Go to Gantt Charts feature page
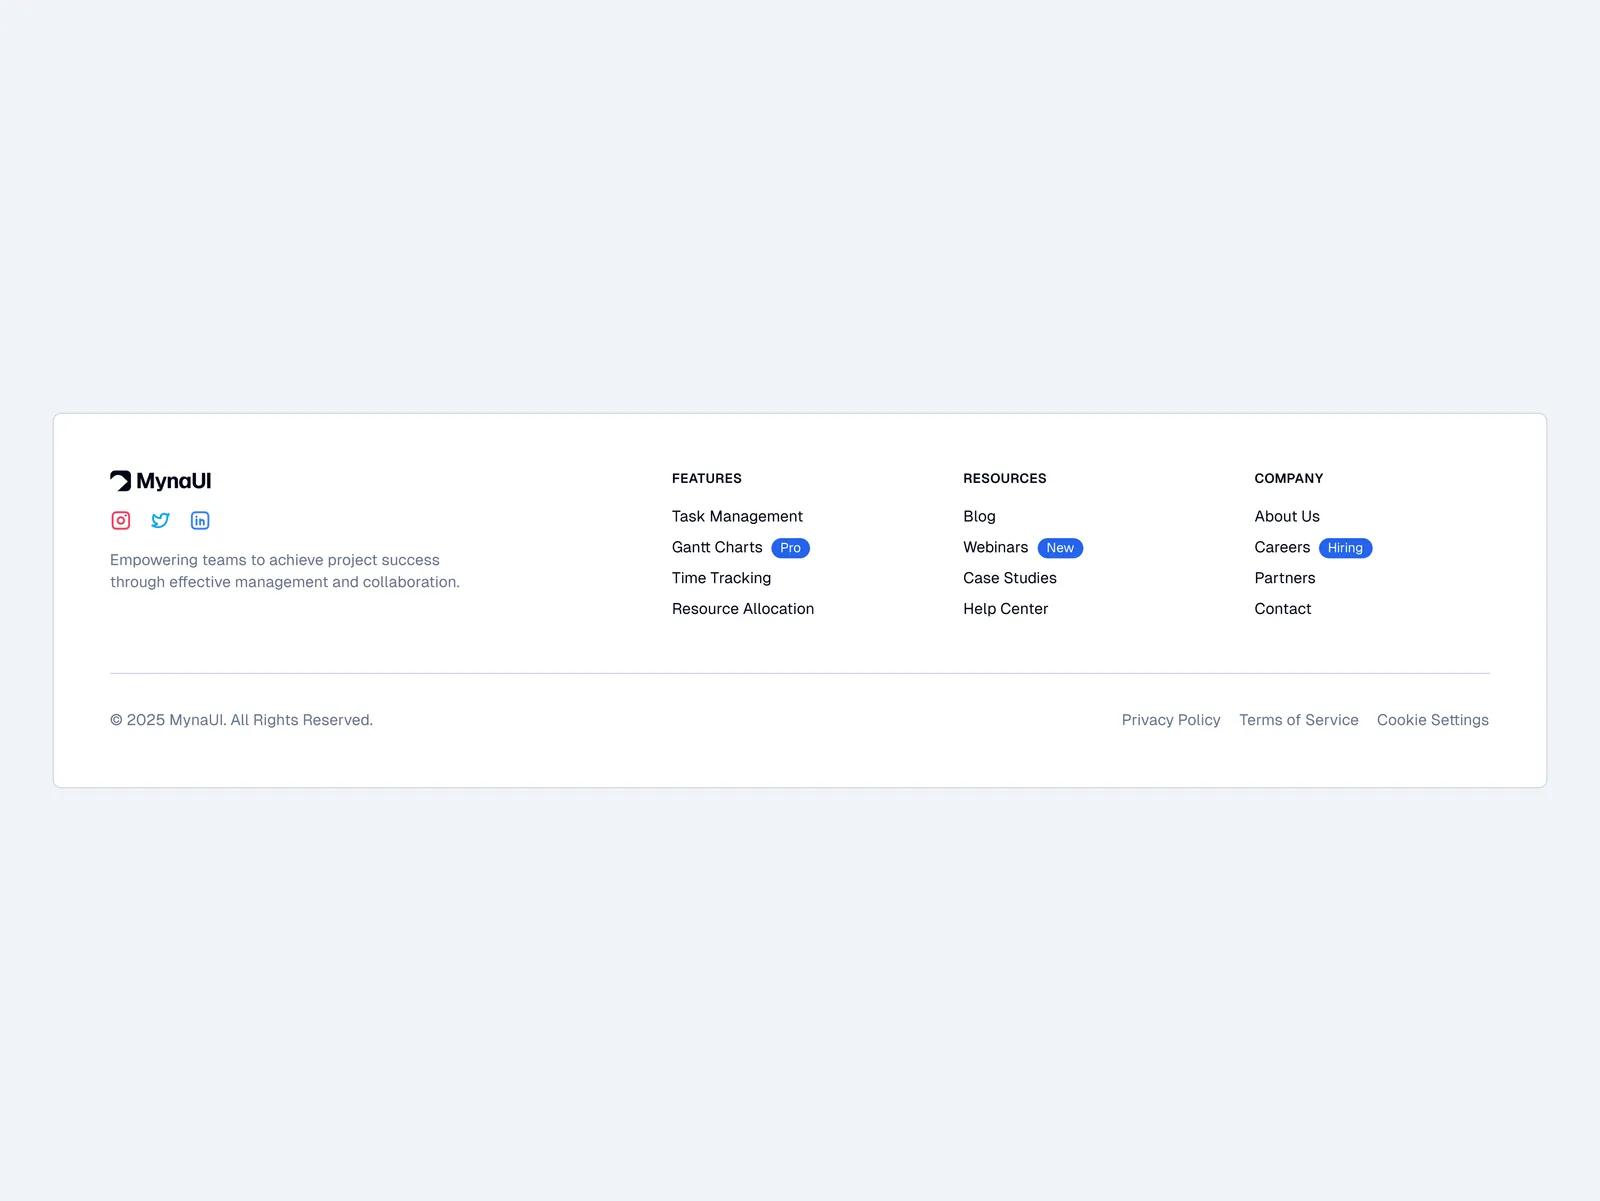1600x1201 pixels. [x=717, y=547]
